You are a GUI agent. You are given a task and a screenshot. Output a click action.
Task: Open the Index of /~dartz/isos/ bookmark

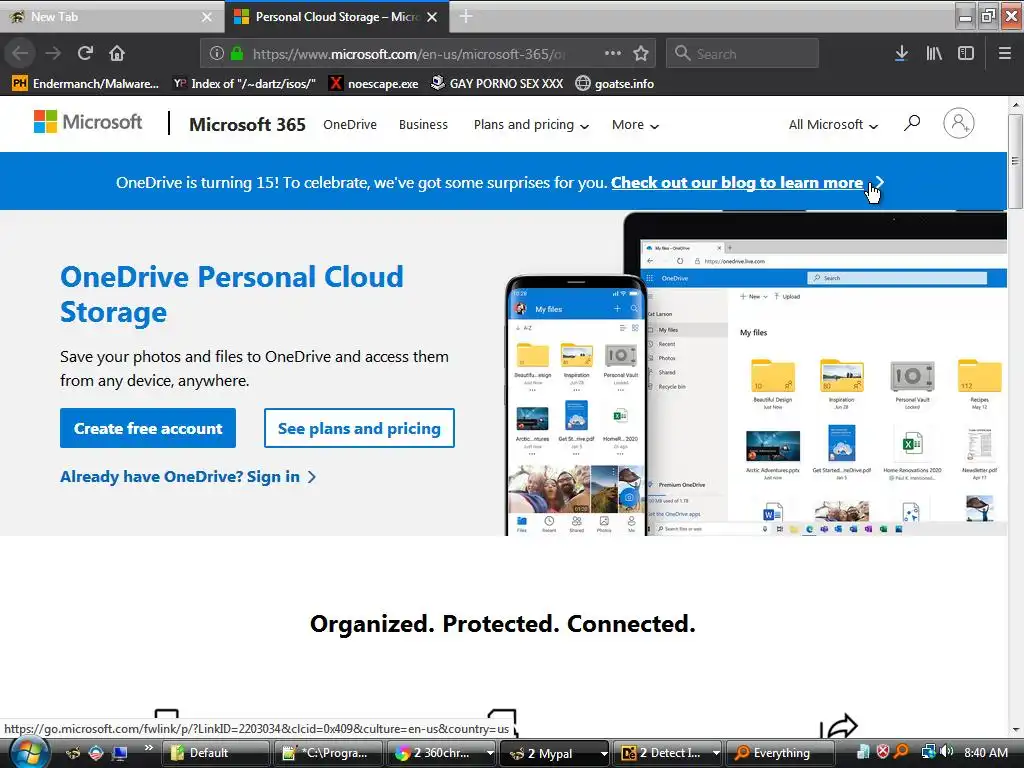tap(244, 84)
